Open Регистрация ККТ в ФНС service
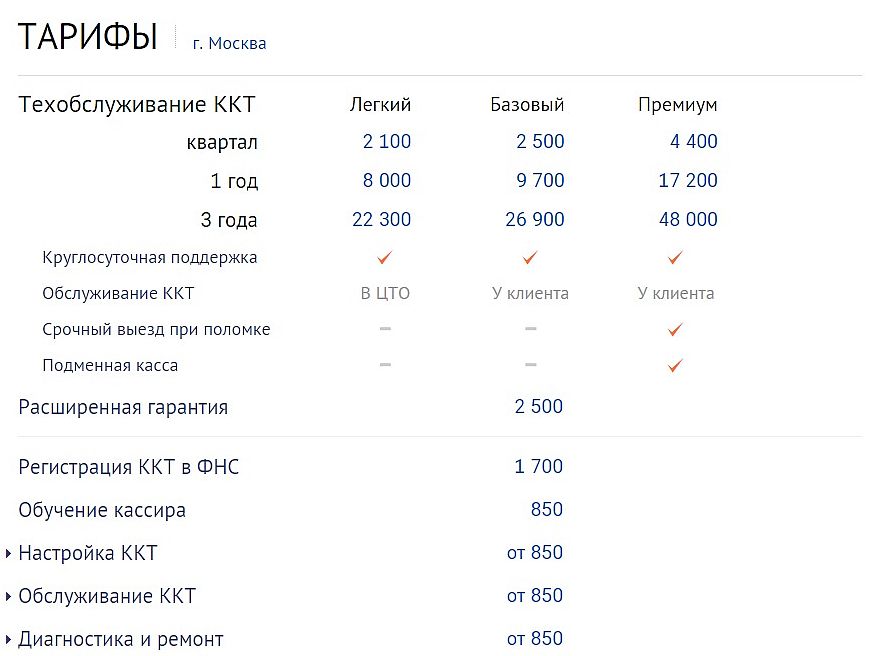 pos(129,467)
